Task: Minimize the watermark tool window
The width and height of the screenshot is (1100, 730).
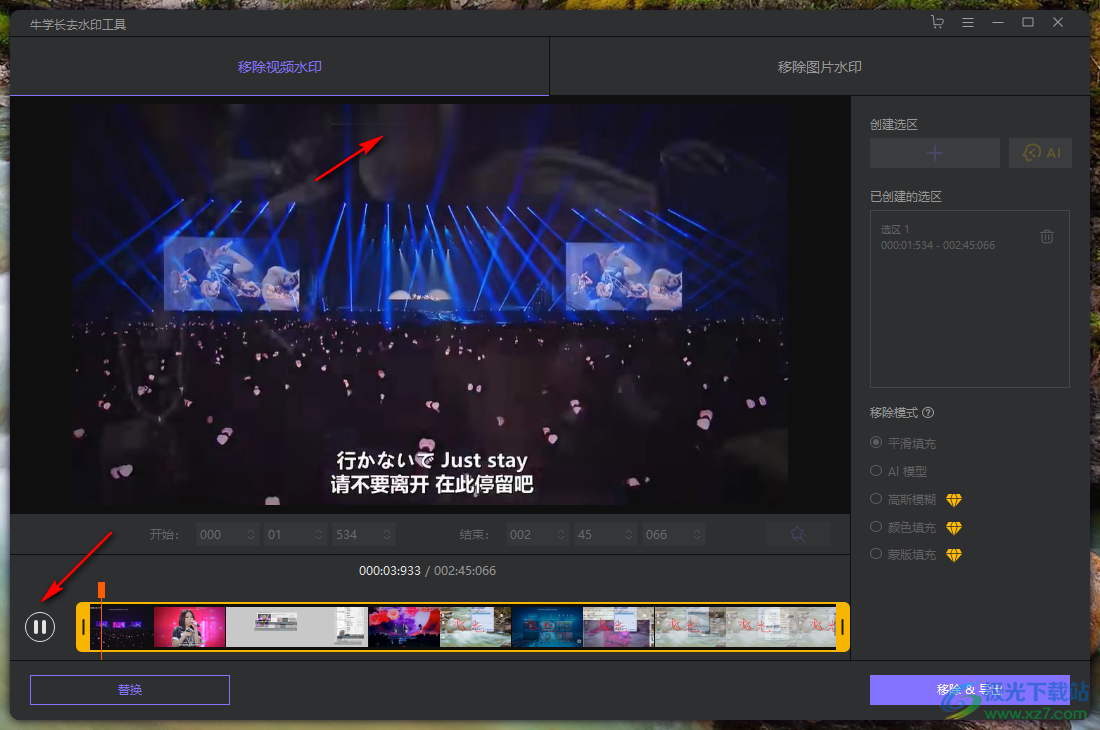Action: coord(998,22)
